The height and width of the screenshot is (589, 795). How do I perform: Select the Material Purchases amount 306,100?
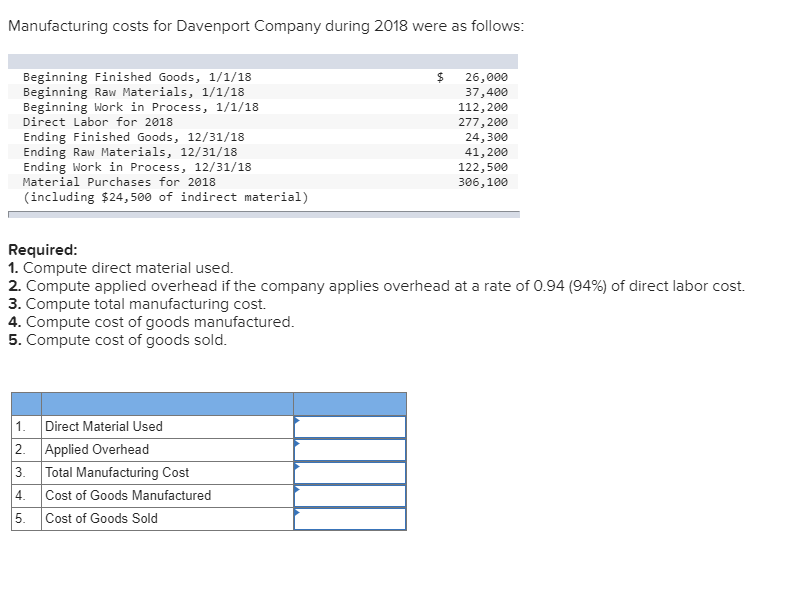[x=482, y=182]
